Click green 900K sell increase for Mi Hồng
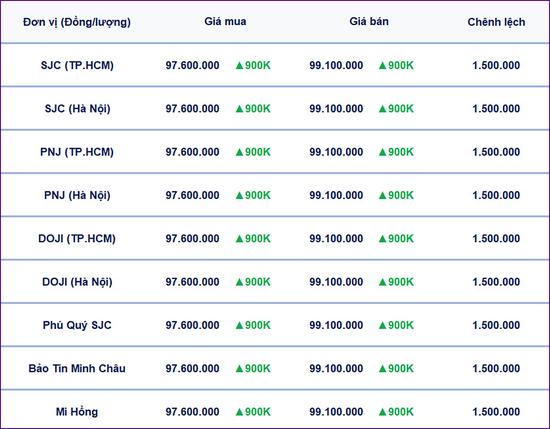Screen dimensions: 550x429 tap(396, 412)
